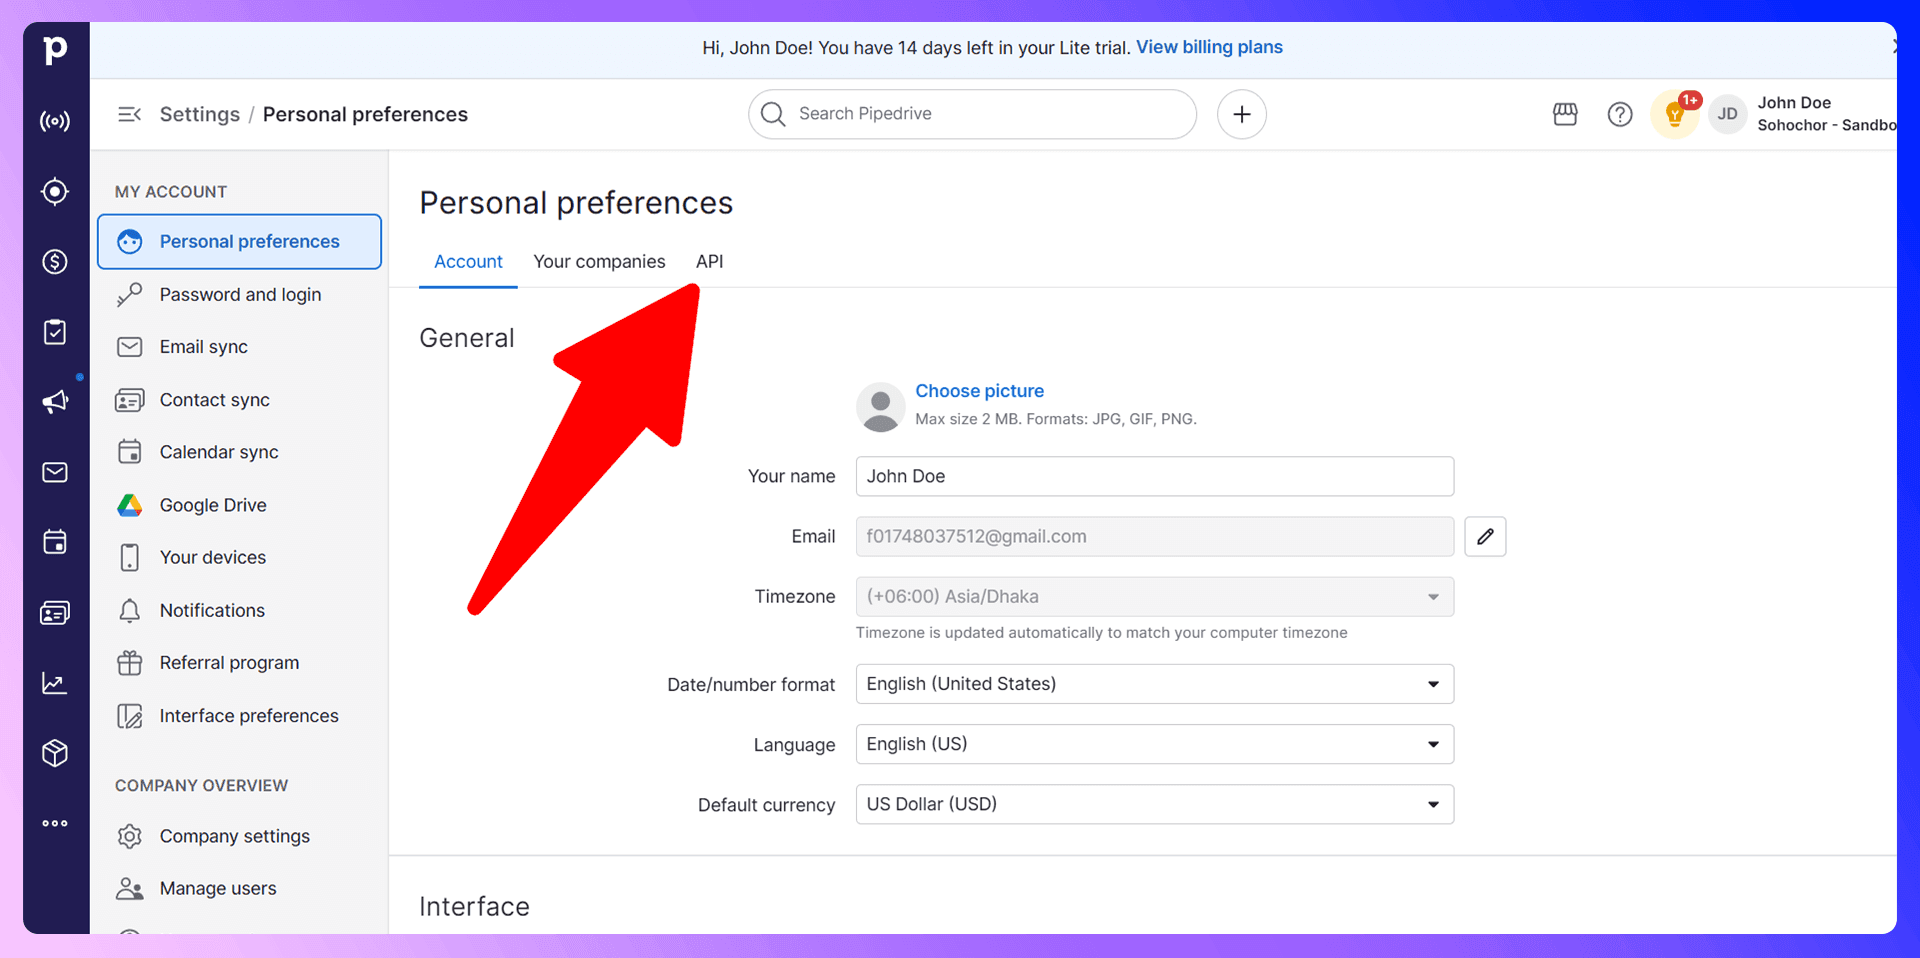Click the profile picture placeholder
Image resolution: width=1920 pixels, height=958 pixels.
[x=881, y=407]
